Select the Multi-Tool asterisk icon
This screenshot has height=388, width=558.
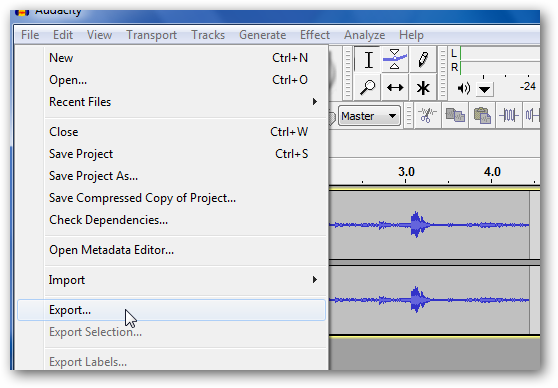coord(422,87)
